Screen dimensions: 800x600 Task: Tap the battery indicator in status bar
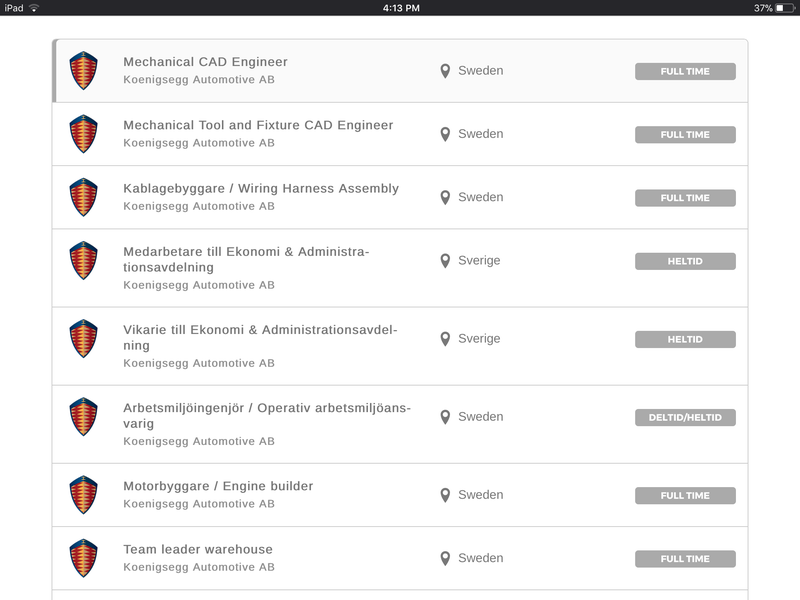pos(785,8)
